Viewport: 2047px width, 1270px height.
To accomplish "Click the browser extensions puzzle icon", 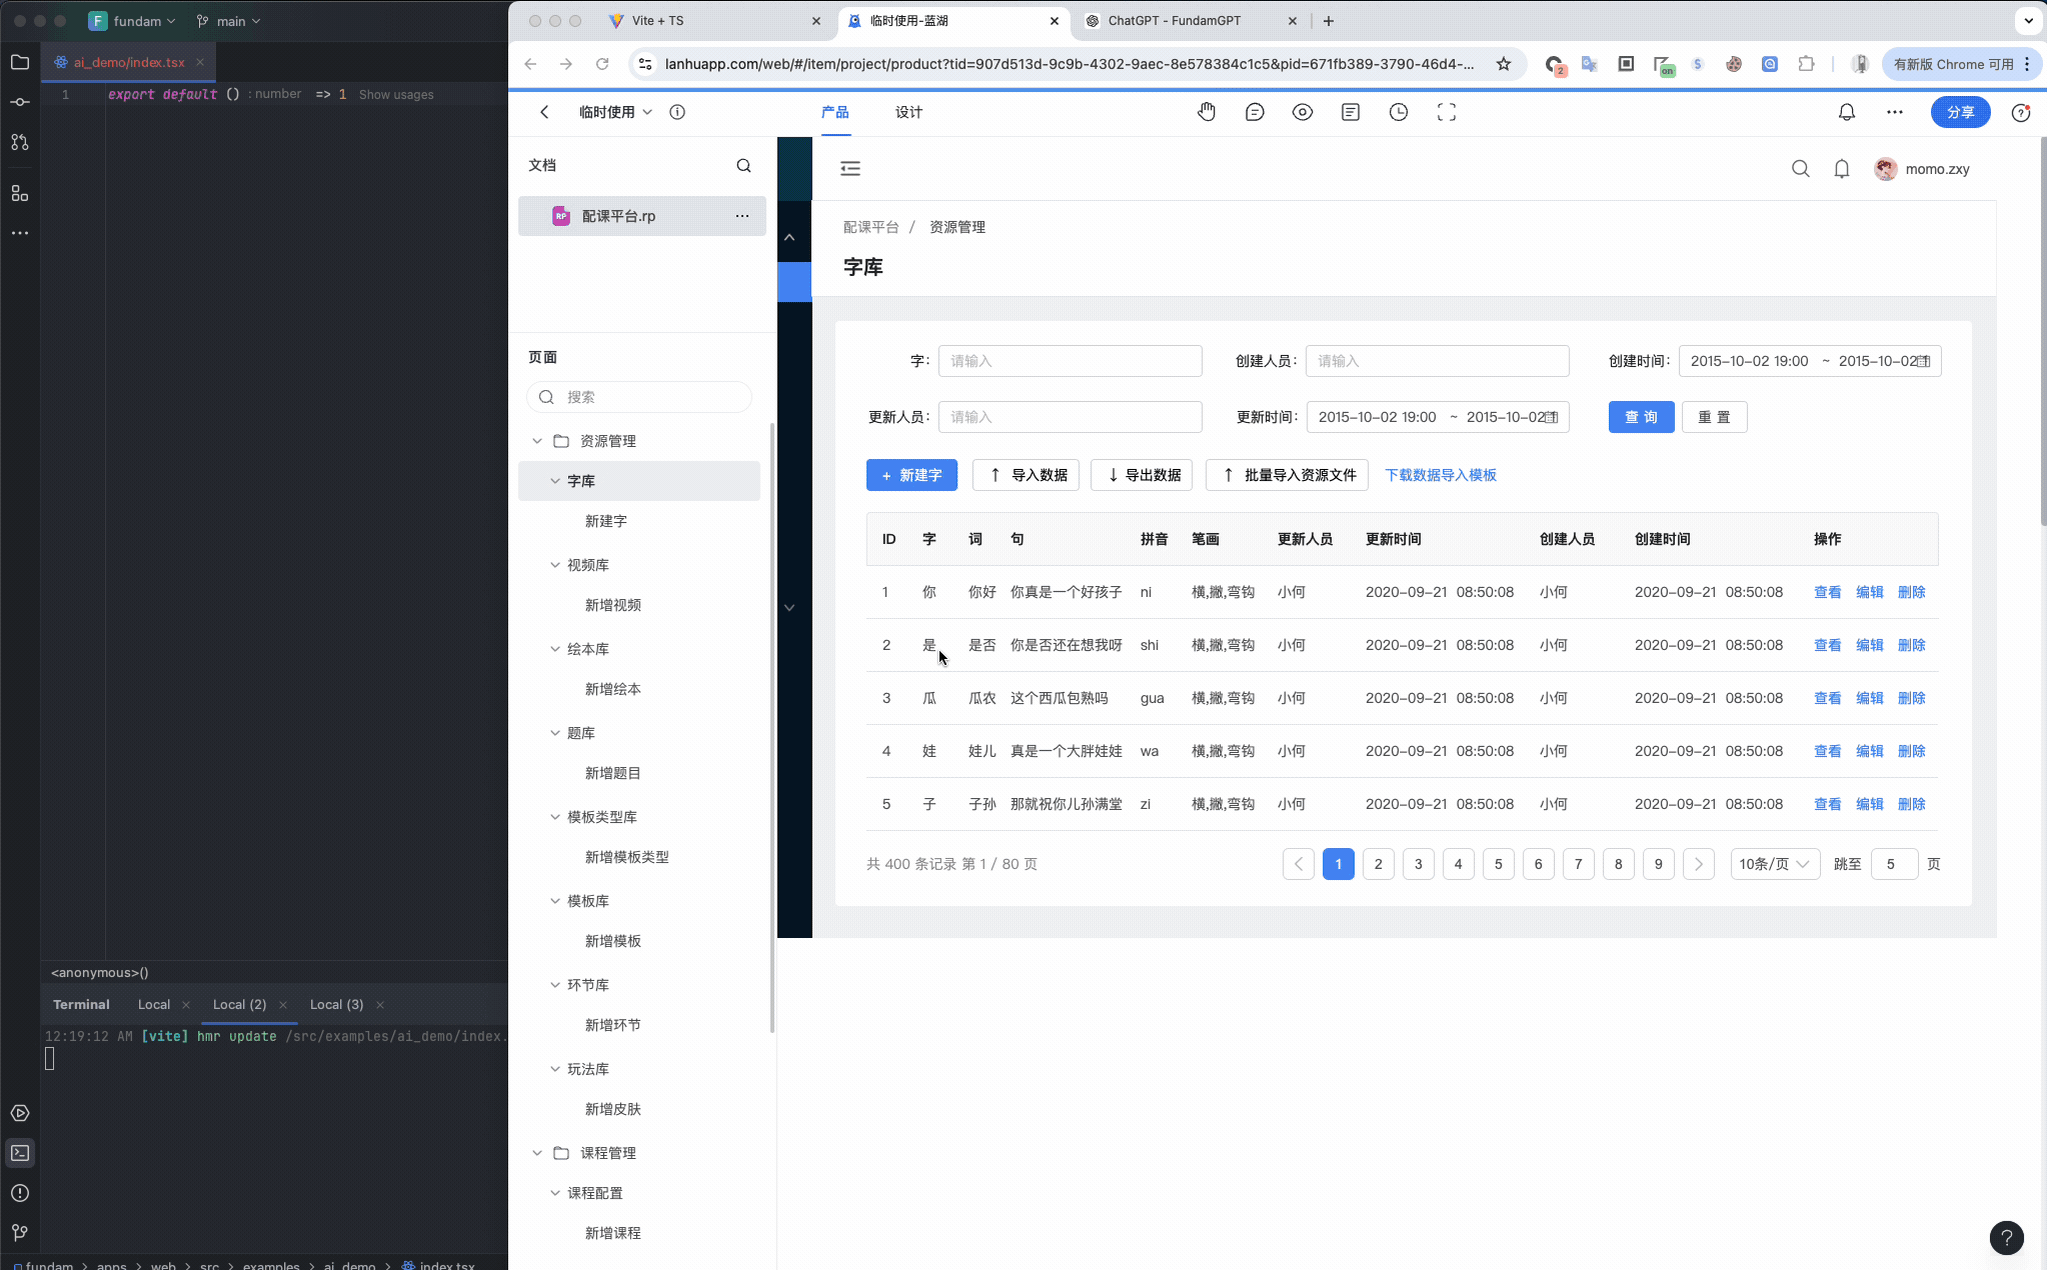I will tap(1806, 63).
